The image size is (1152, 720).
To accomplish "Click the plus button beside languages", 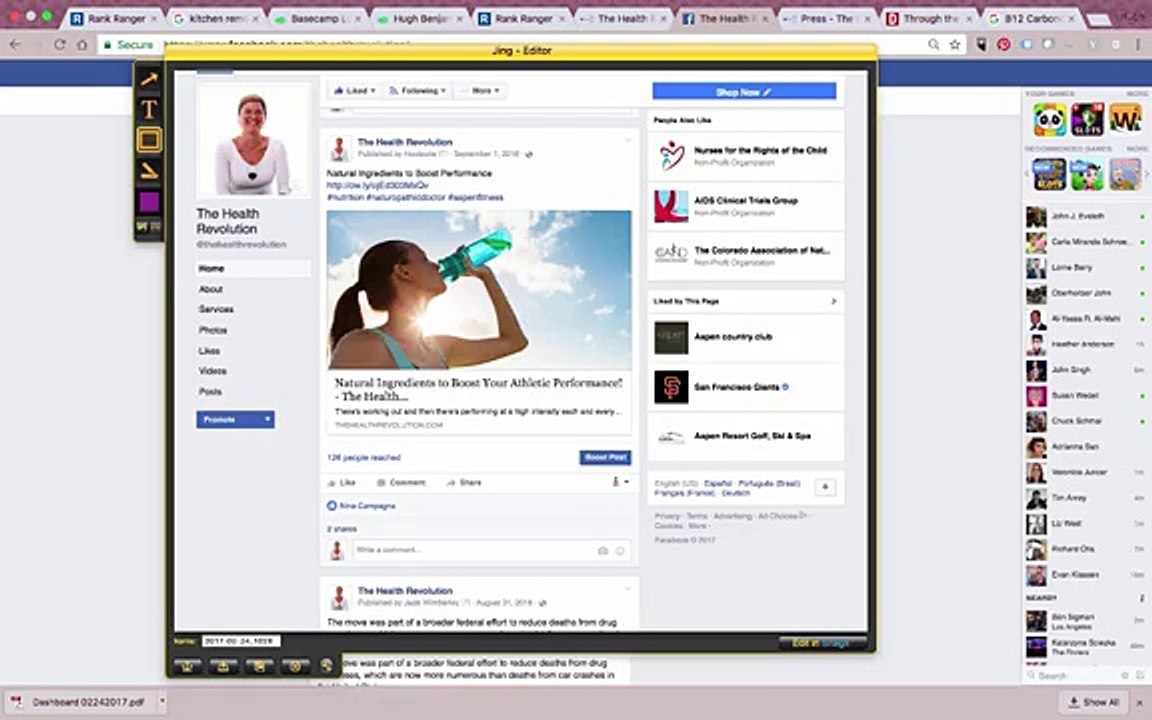I will coord(825,487).
